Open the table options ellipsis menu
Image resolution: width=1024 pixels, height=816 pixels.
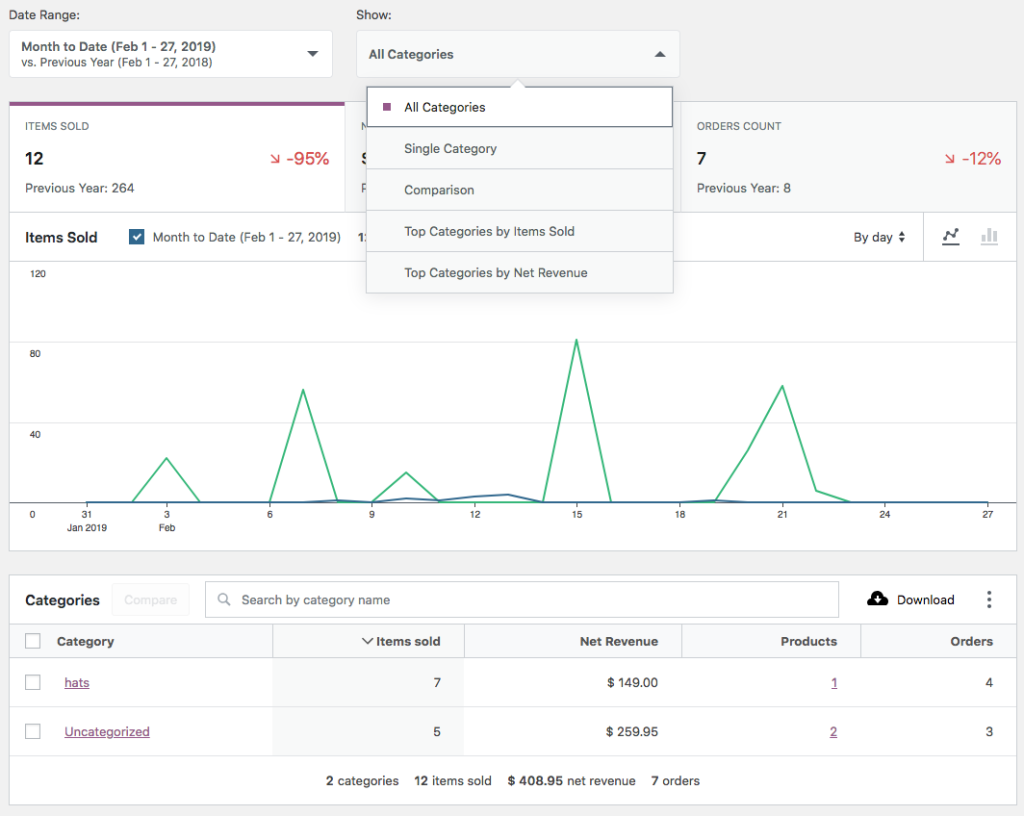989,599
